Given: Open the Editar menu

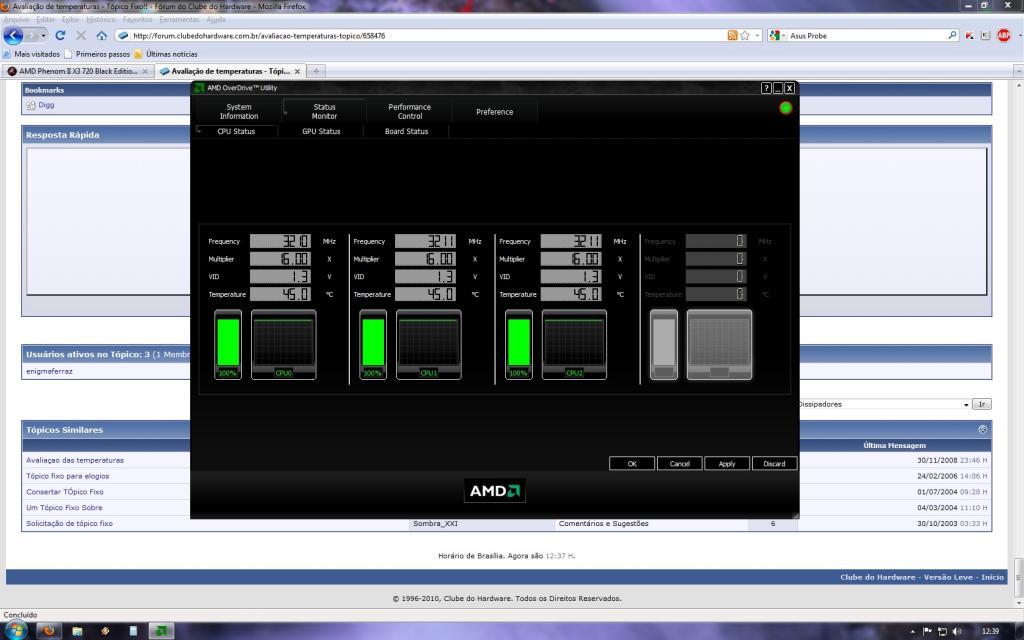Looking at the screenshot, I should pyautogui.click(x=46, y=20).
